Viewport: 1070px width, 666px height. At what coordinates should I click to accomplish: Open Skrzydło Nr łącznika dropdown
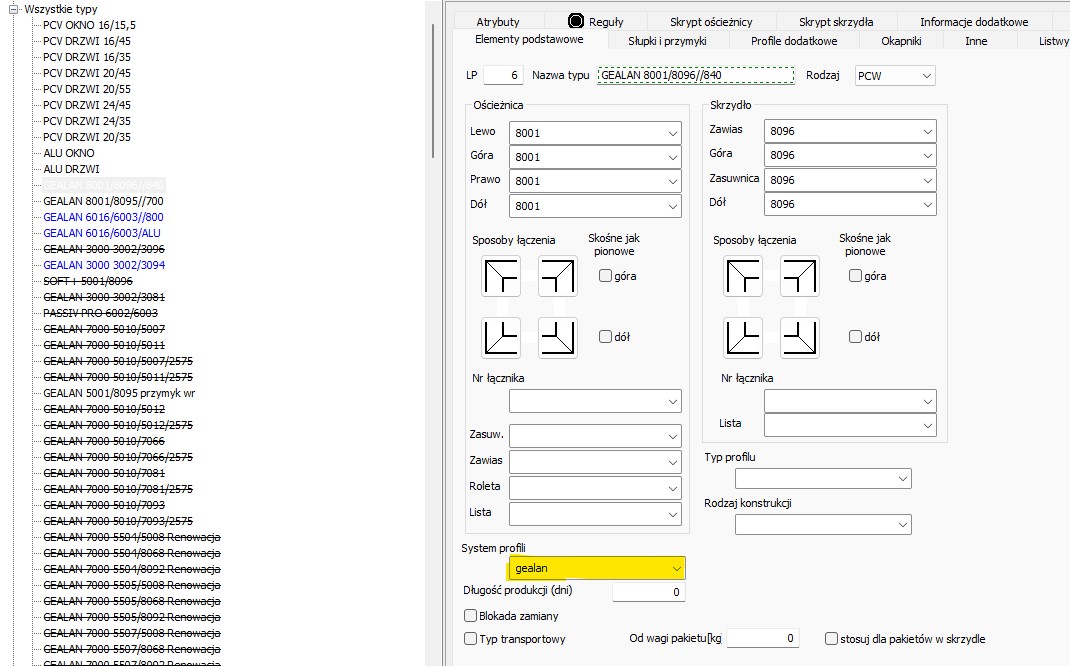850,401
